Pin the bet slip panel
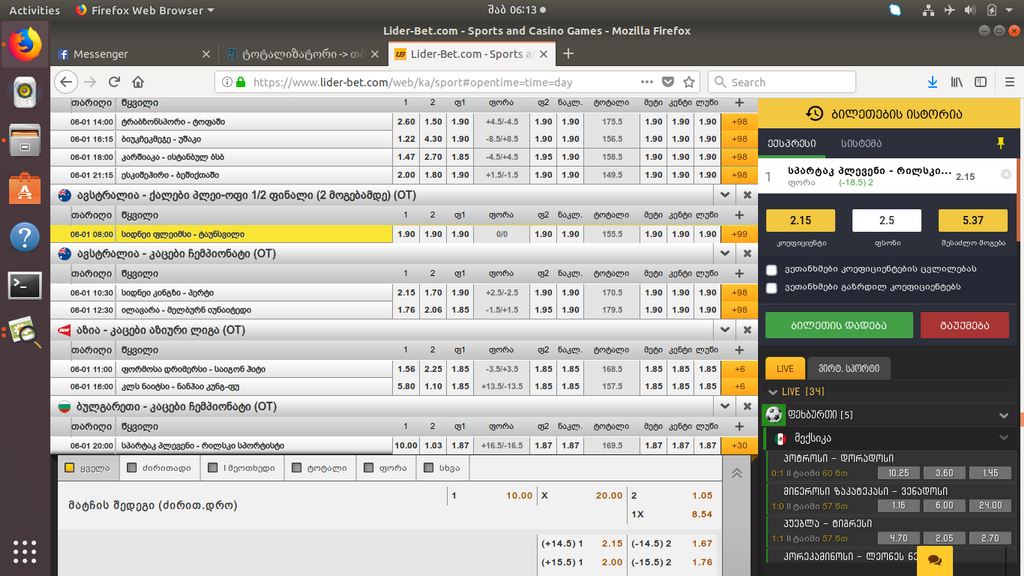1024x576 pixels. [1000, 143]
